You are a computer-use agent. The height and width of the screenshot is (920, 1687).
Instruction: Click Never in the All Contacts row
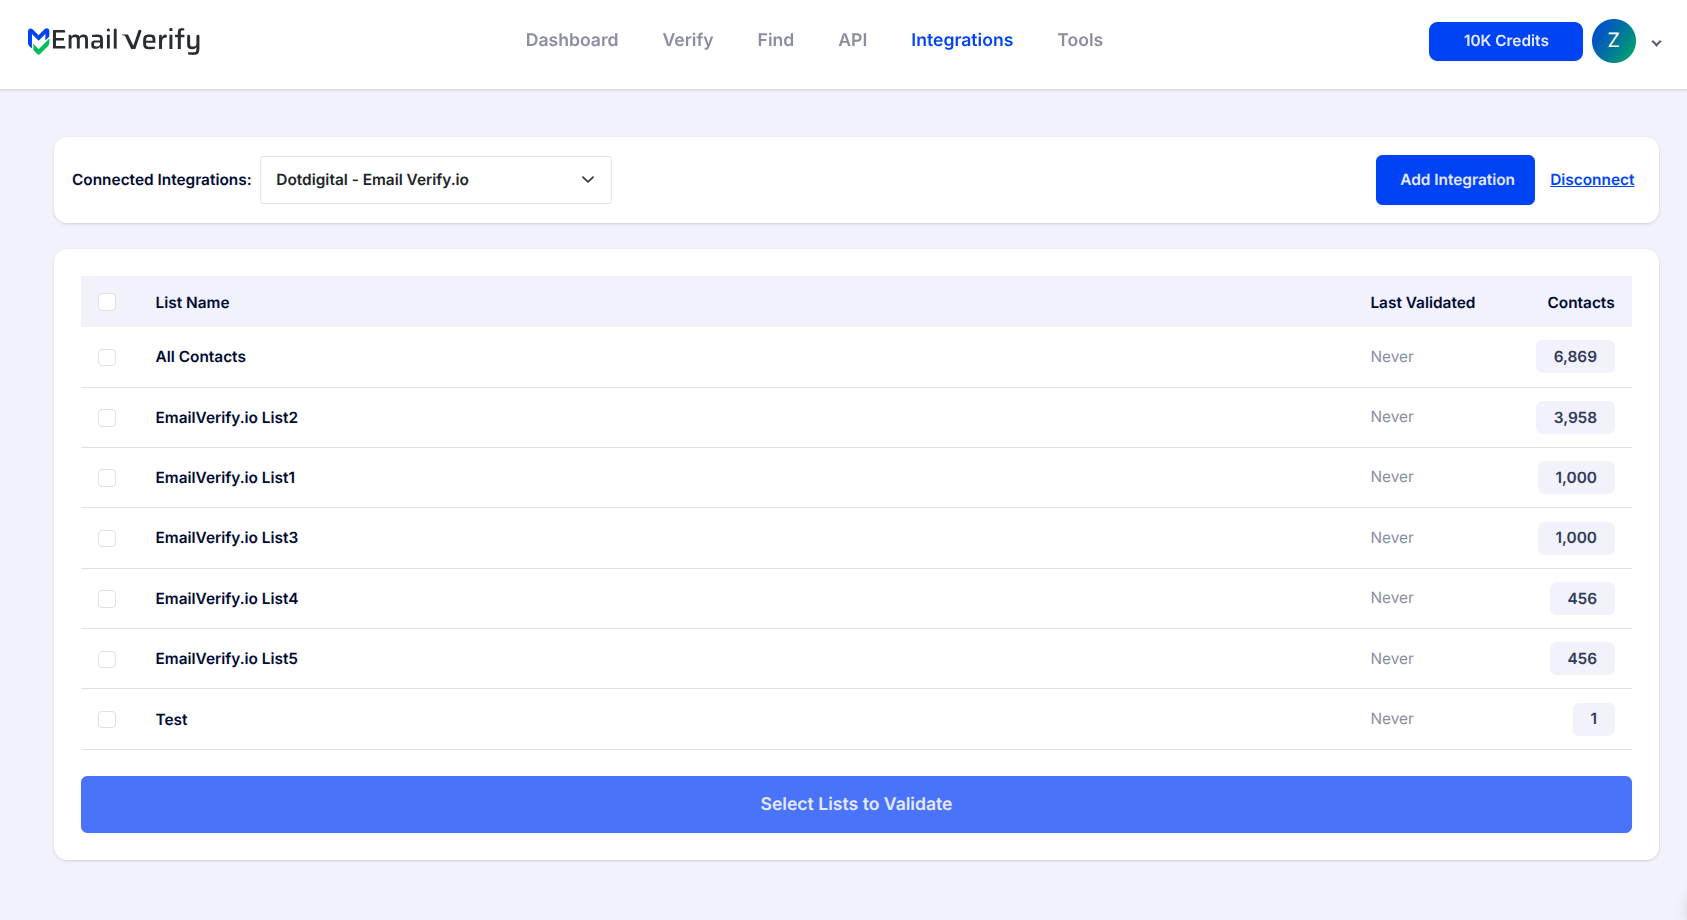coord(1392,357)
